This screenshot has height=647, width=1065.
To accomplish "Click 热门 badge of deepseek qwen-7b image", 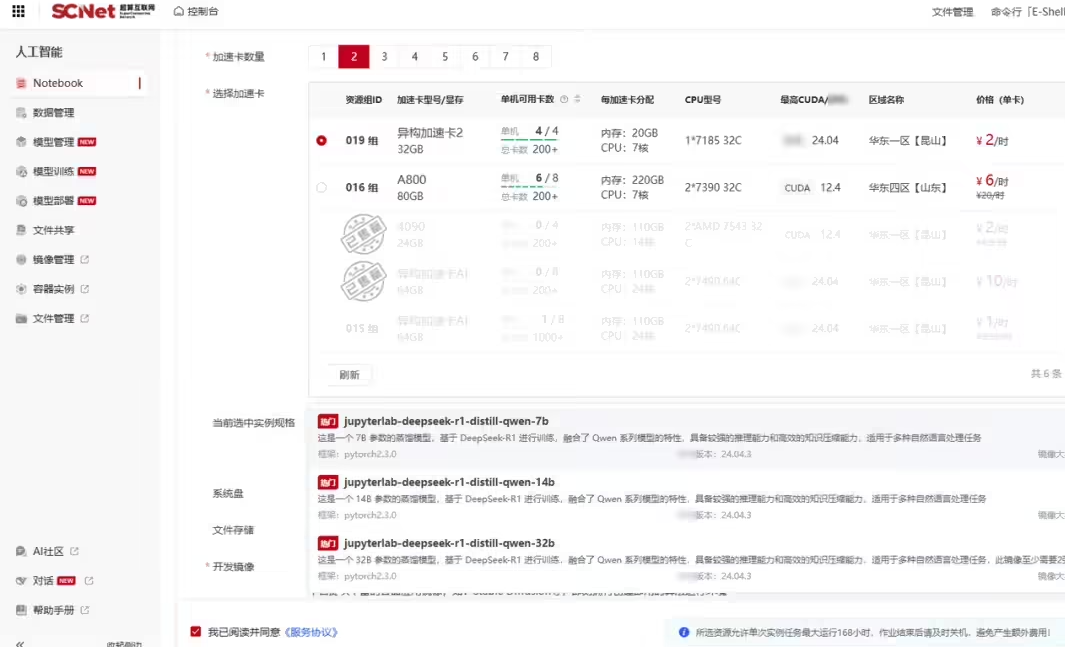I will pyautogui.click(x=328, y=422).
